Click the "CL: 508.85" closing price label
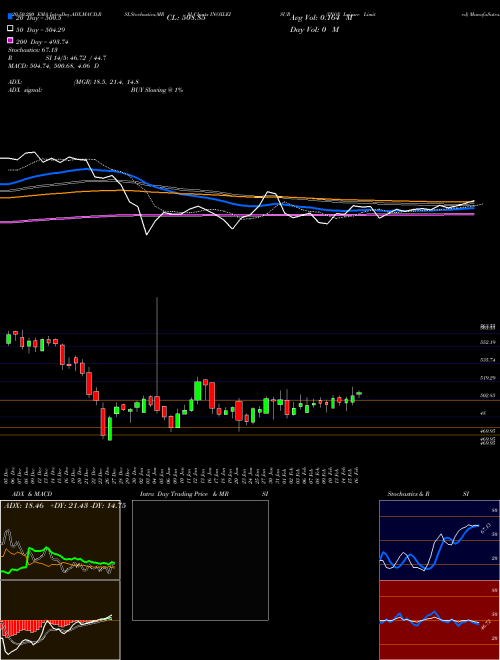 point(186,18)
